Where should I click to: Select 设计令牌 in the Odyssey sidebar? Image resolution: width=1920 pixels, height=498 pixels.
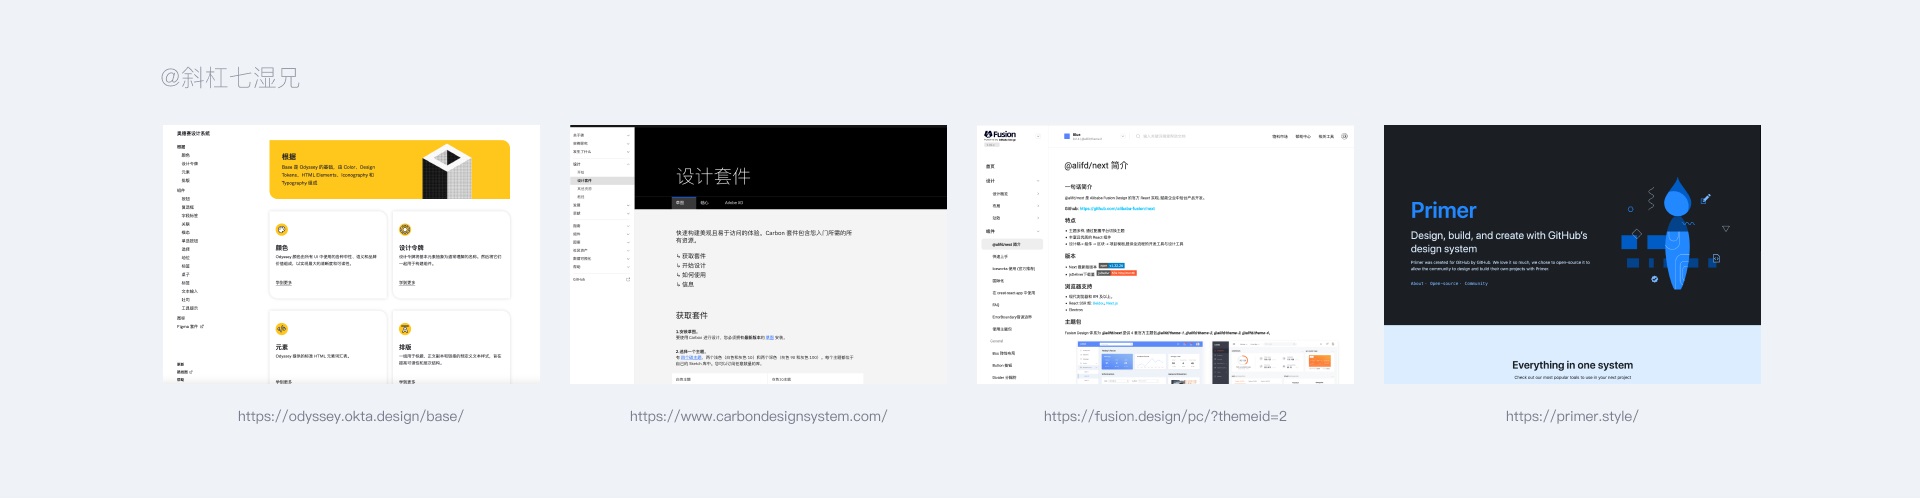189,163
